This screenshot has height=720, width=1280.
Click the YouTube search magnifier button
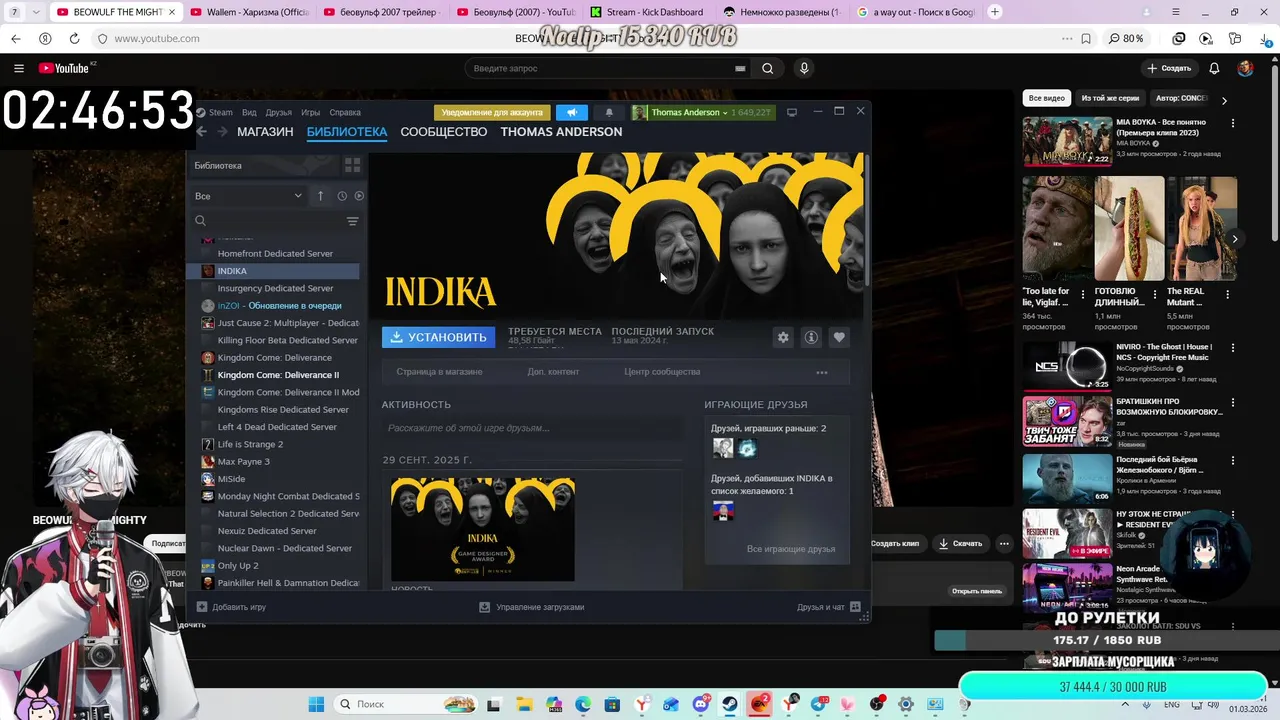pyautogui.click(x=767, y=68)
